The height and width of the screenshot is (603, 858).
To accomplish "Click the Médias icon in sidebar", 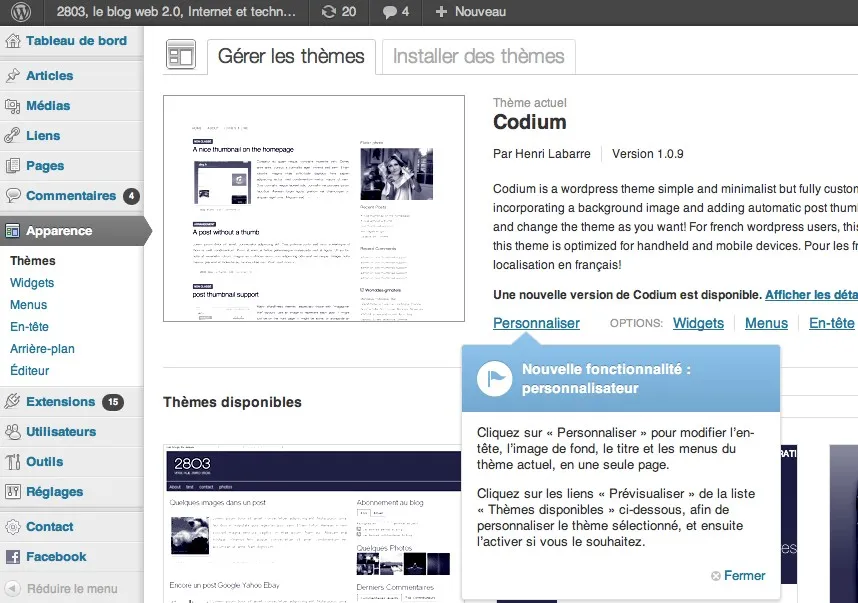I will (x=13, y=106).
